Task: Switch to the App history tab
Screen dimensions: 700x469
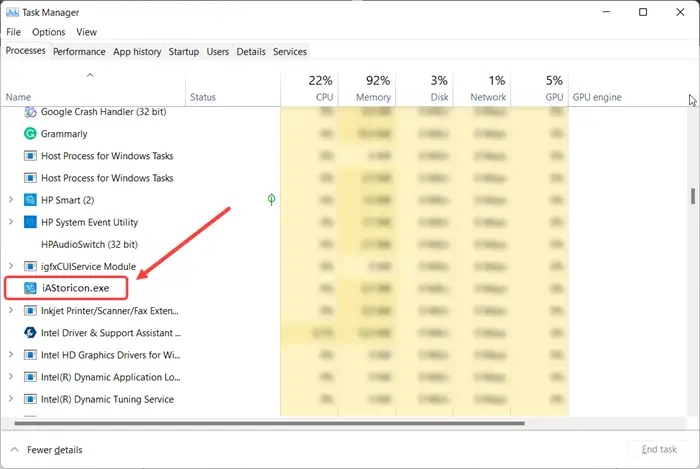Action: click(137, 52)
